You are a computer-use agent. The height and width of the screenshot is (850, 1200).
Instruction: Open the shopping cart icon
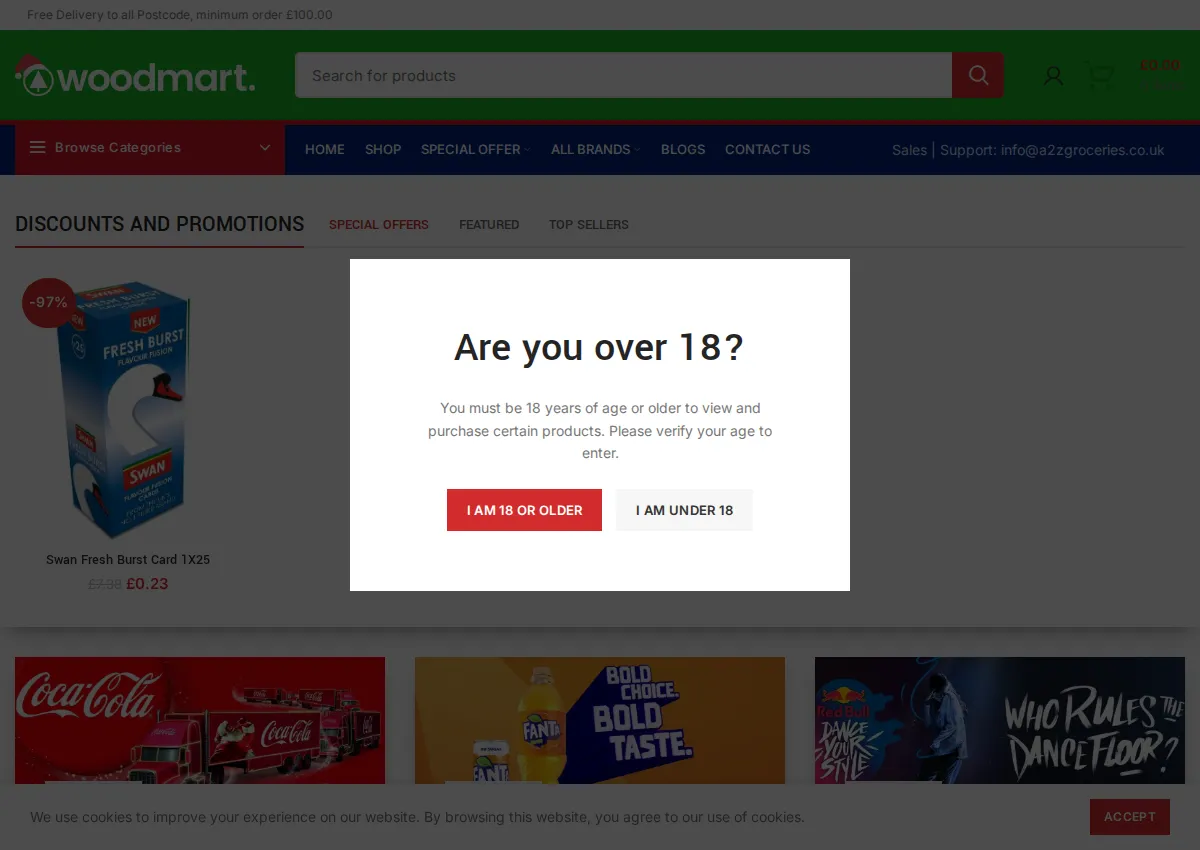(x=1100, y=75)
